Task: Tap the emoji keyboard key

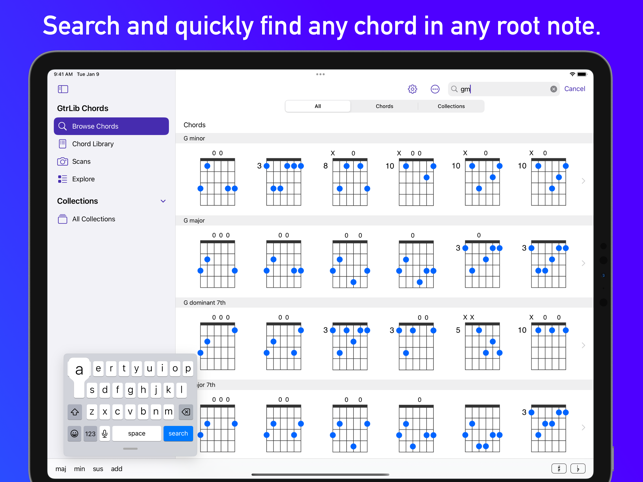Action: click(74, 434)
